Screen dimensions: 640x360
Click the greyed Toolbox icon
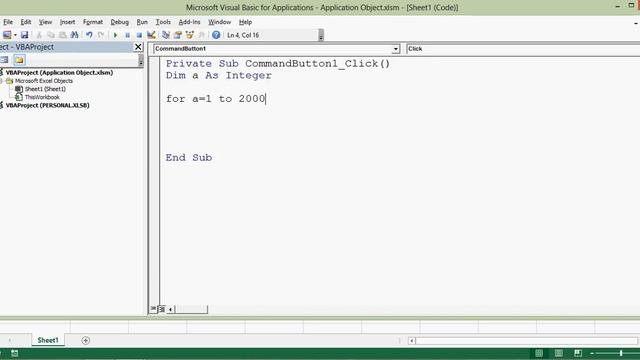point(201,35)
